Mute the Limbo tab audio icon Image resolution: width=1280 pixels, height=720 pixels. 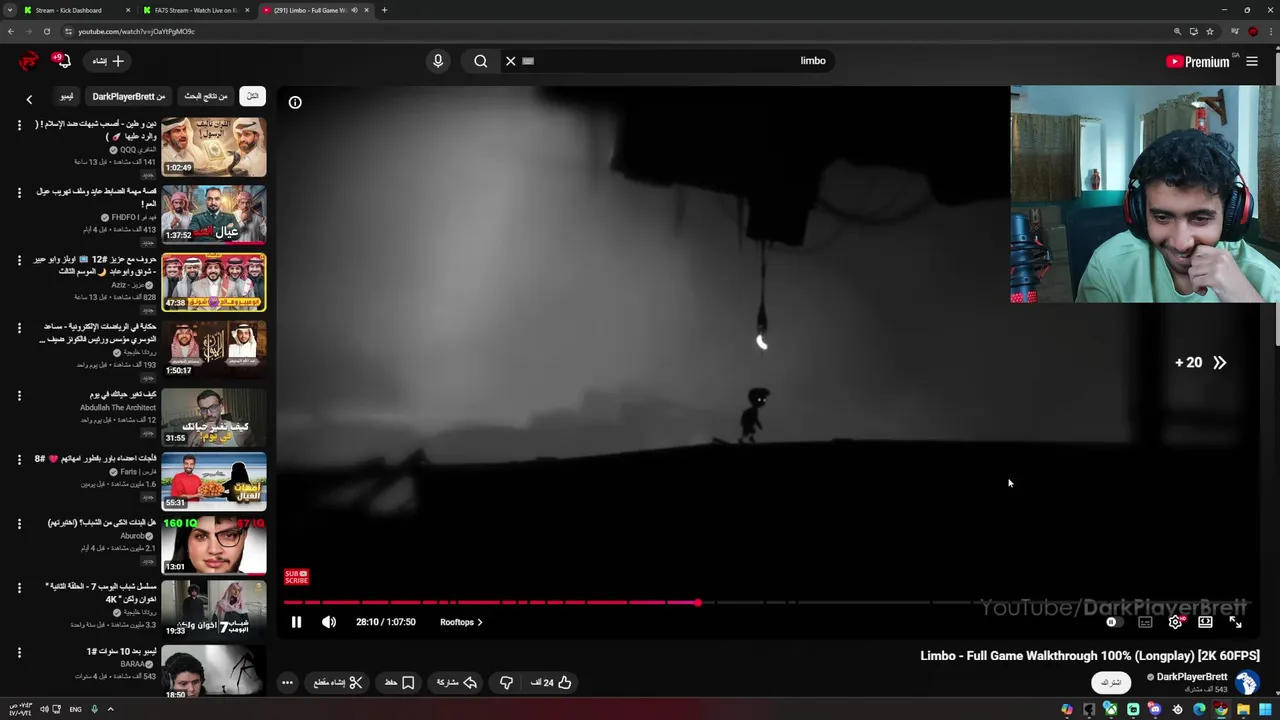click(x=354, y=10)
